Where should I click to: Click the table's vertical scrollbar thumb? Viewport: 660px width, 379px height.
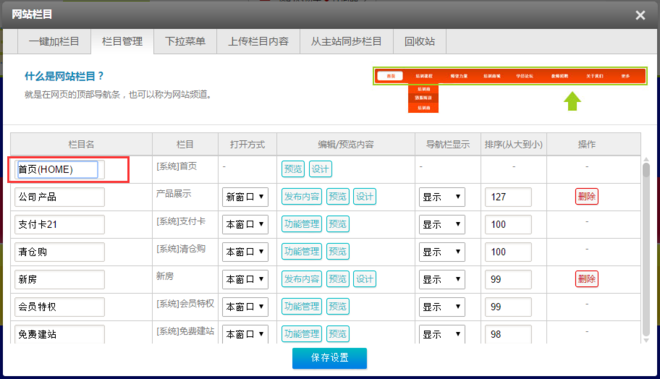(x=646, y=170)
